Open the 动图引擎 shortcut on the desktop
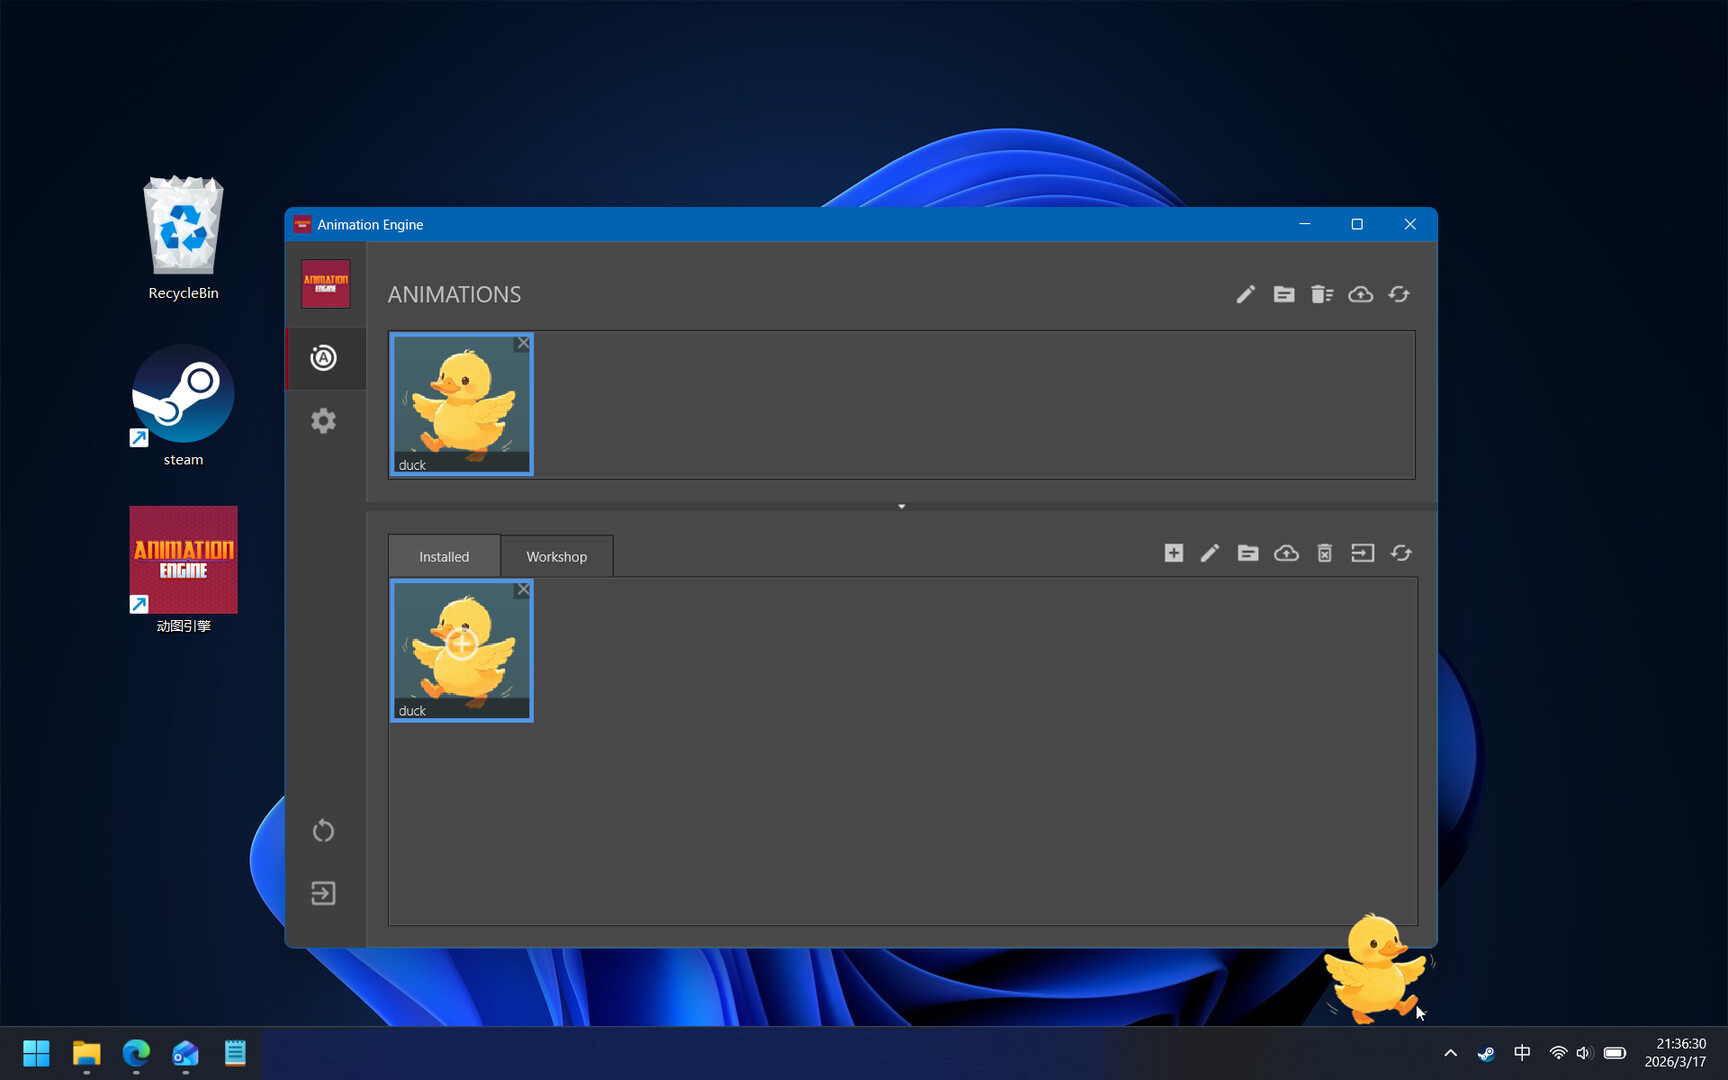1728x1080 pixels. tap(183, 560)
